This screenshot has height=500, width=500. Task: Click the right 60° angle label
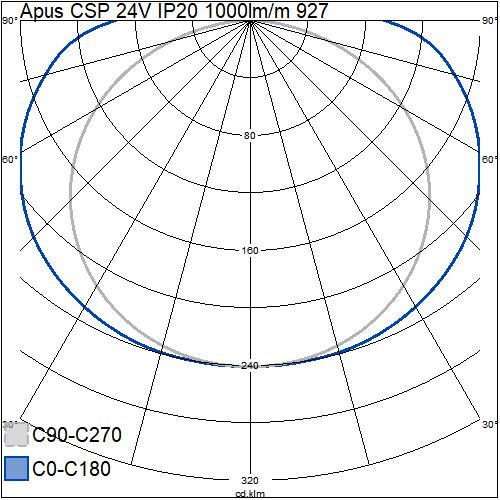click(490, 160)
